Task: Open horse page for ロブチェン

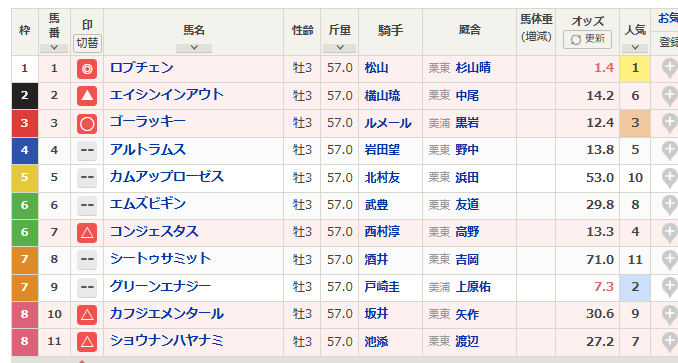Action: (x=141, y=68)
